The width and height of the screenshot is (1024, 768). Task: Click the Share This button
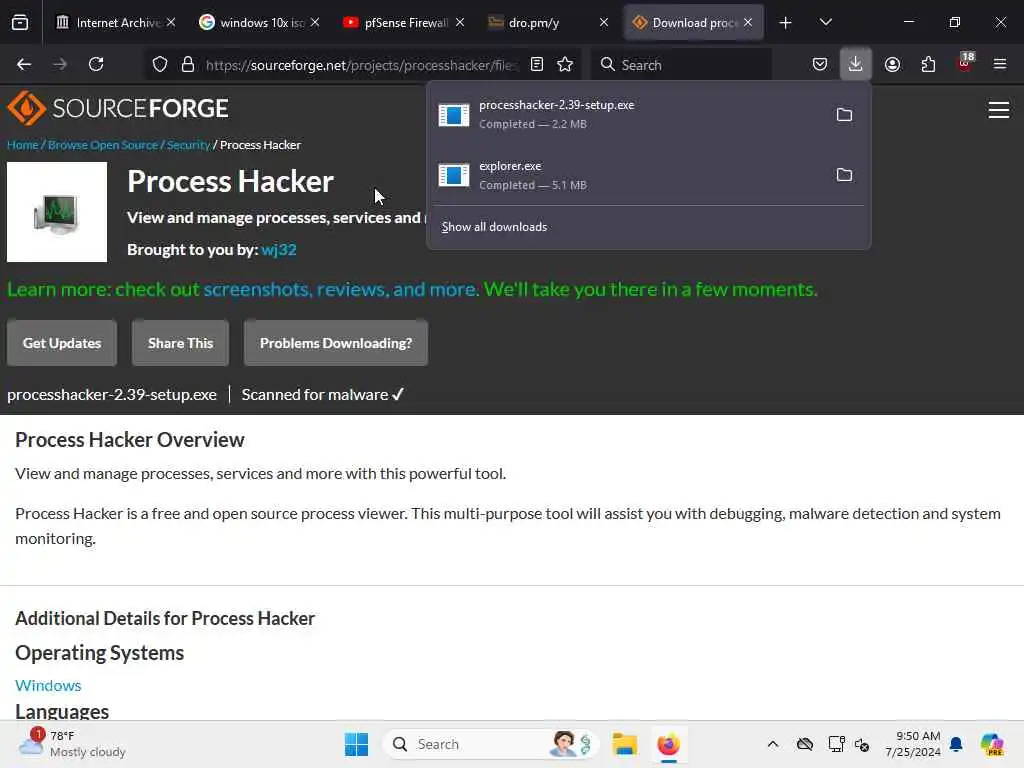pyautogui.click(x=180, y=343)
